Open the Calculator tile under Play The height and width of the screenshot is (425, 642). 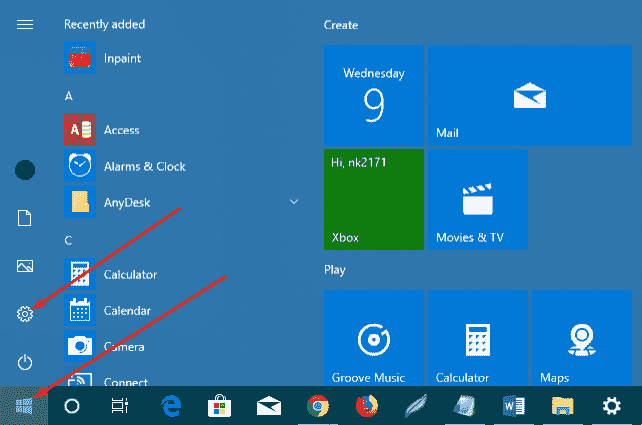478,338
